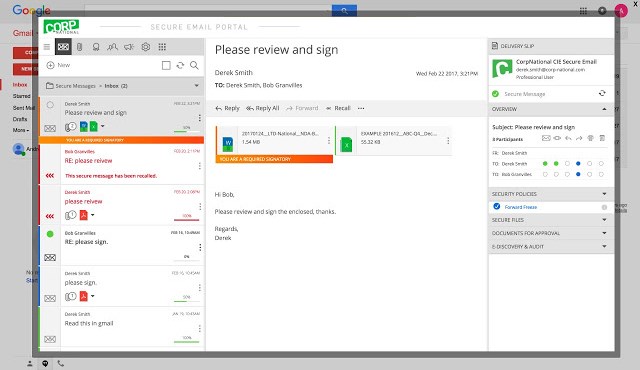The height and width of the screenshot is (370, 640).
Task: Open the more actions ellipsis beside Recall
Action: pos(361,108)
